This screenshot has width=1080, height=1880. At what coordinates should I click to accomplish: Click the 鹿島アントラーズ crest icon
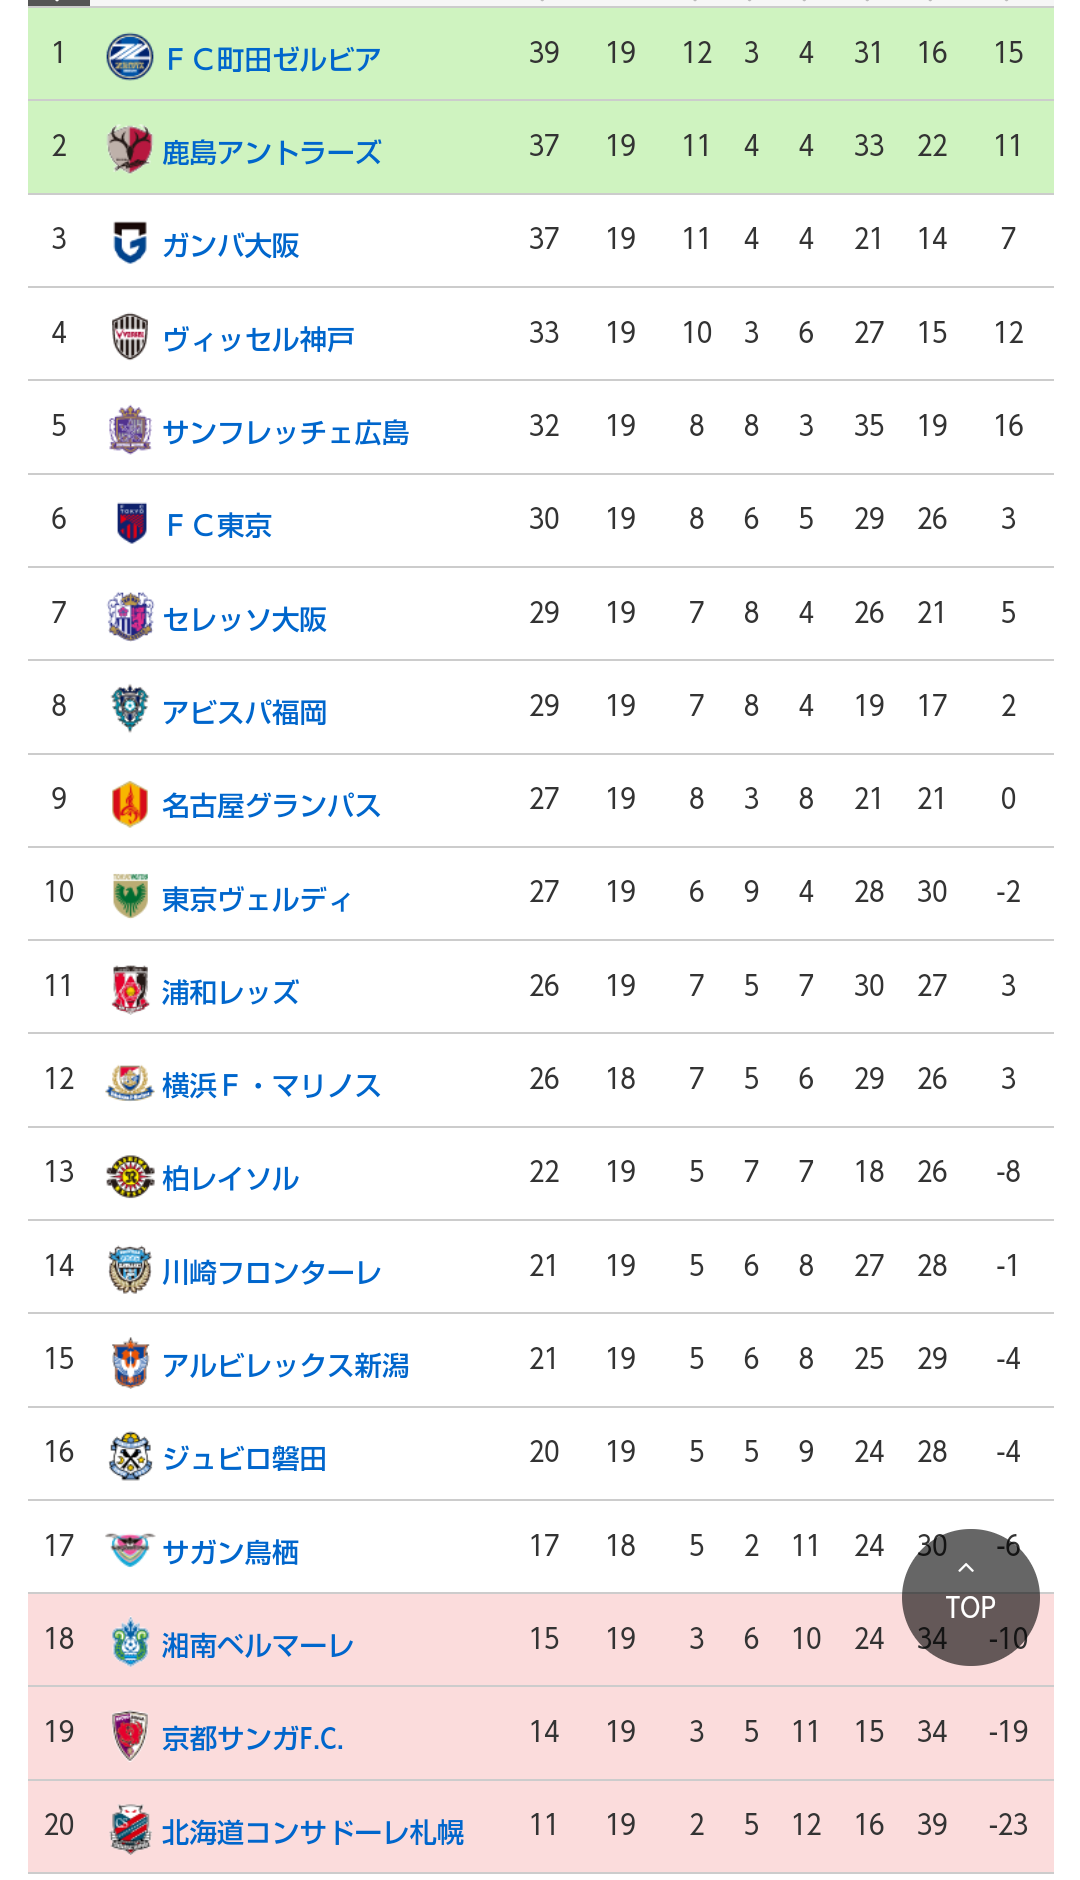[x=130, y=150]
